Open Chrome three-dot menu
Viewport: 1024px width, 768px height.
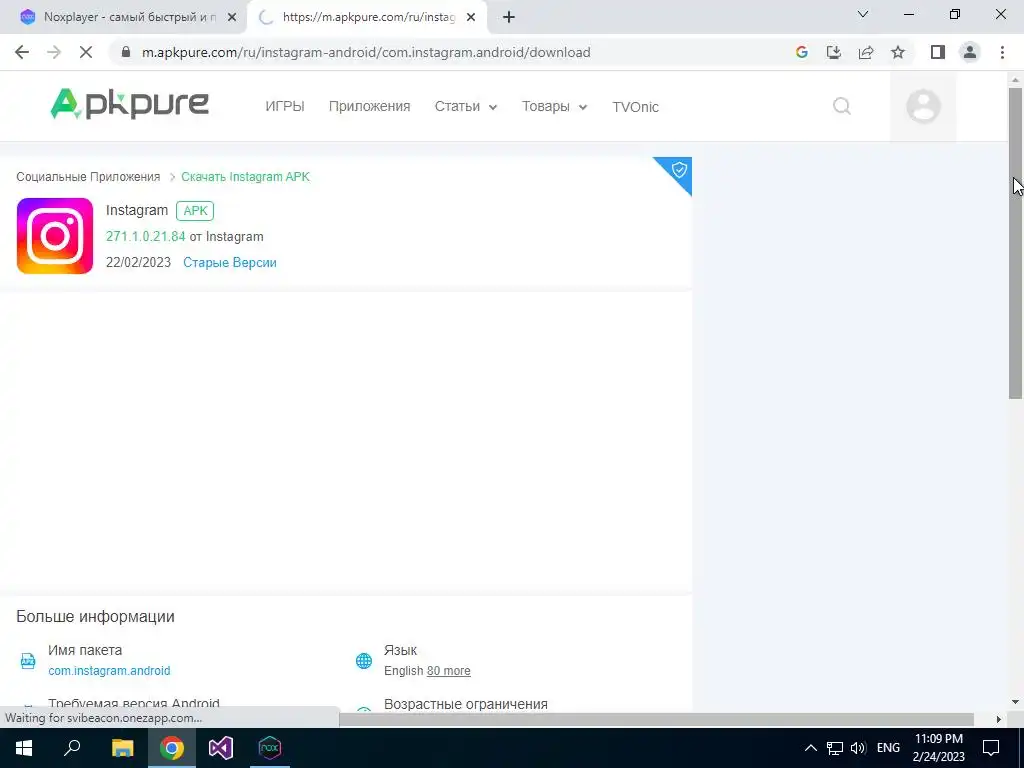(1002, 52)
